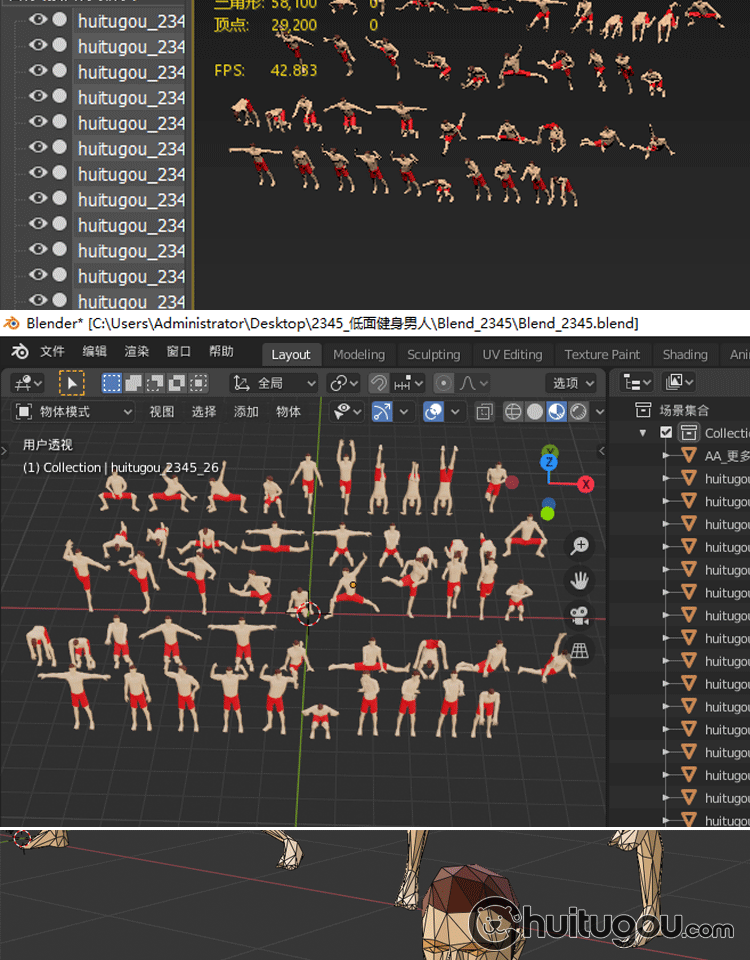Click the Collection box icon in outliner
750x960 pixels.
689,433
